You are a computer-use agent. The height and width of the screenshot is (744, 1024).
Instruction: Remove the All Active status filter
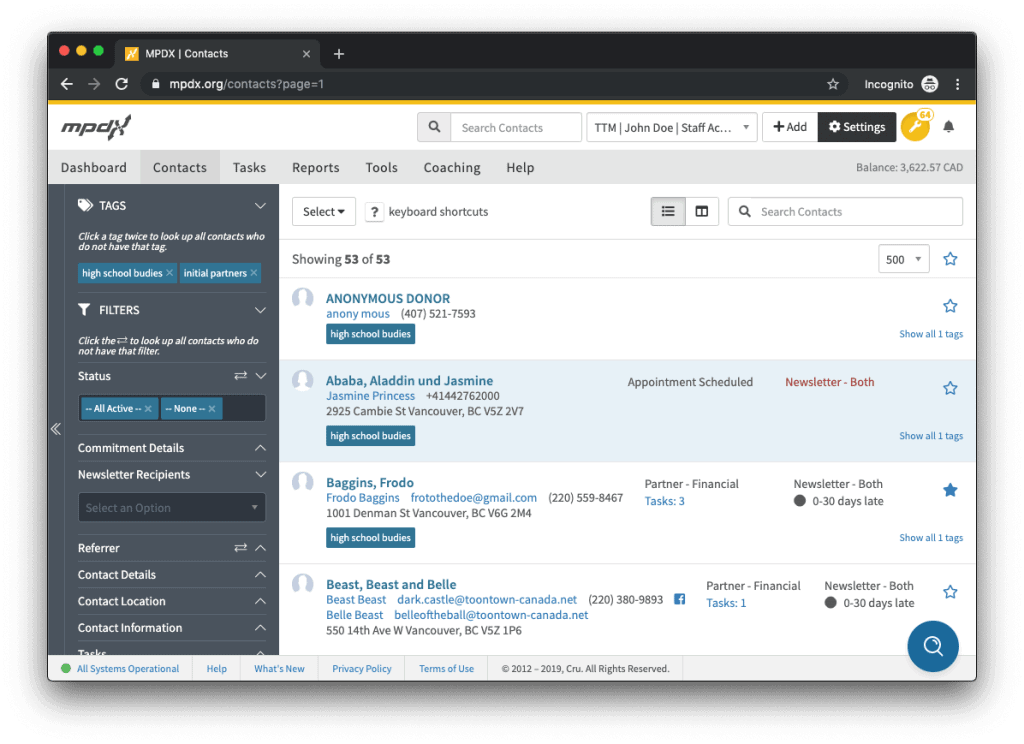click(148, 408)
